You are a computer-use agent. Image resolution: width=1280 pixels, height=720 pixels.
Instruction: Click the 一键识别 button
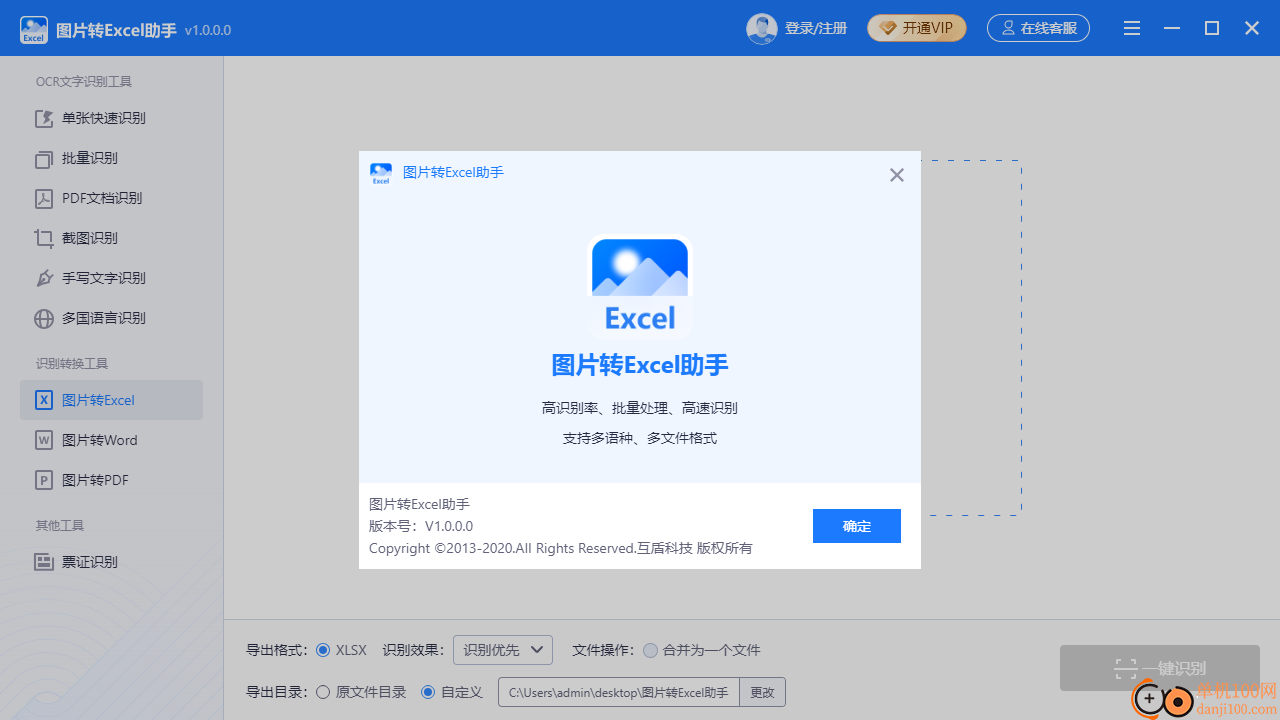point(1160,668)
